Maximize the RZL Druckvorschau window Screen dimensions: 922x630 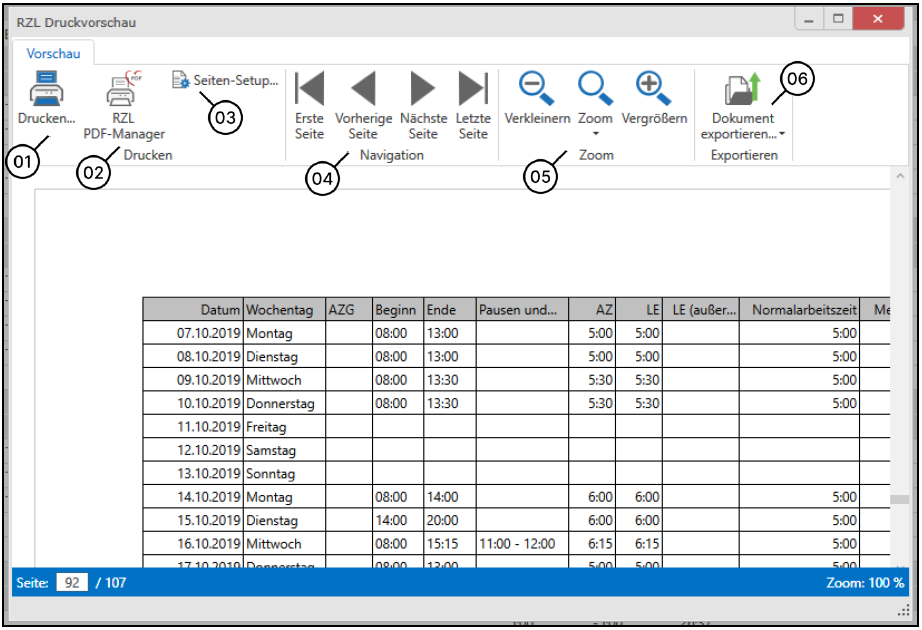(838, 20)
